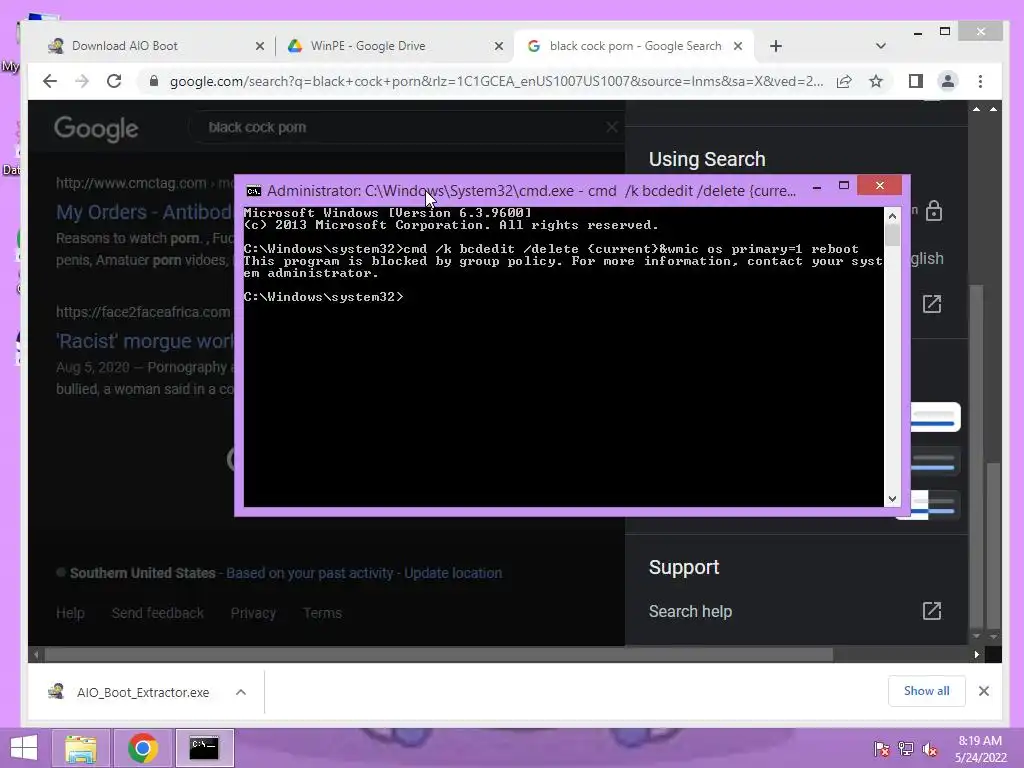The image size is (1024, 768).
Task: Open Chrome from the taskbar
Action: 142,748
